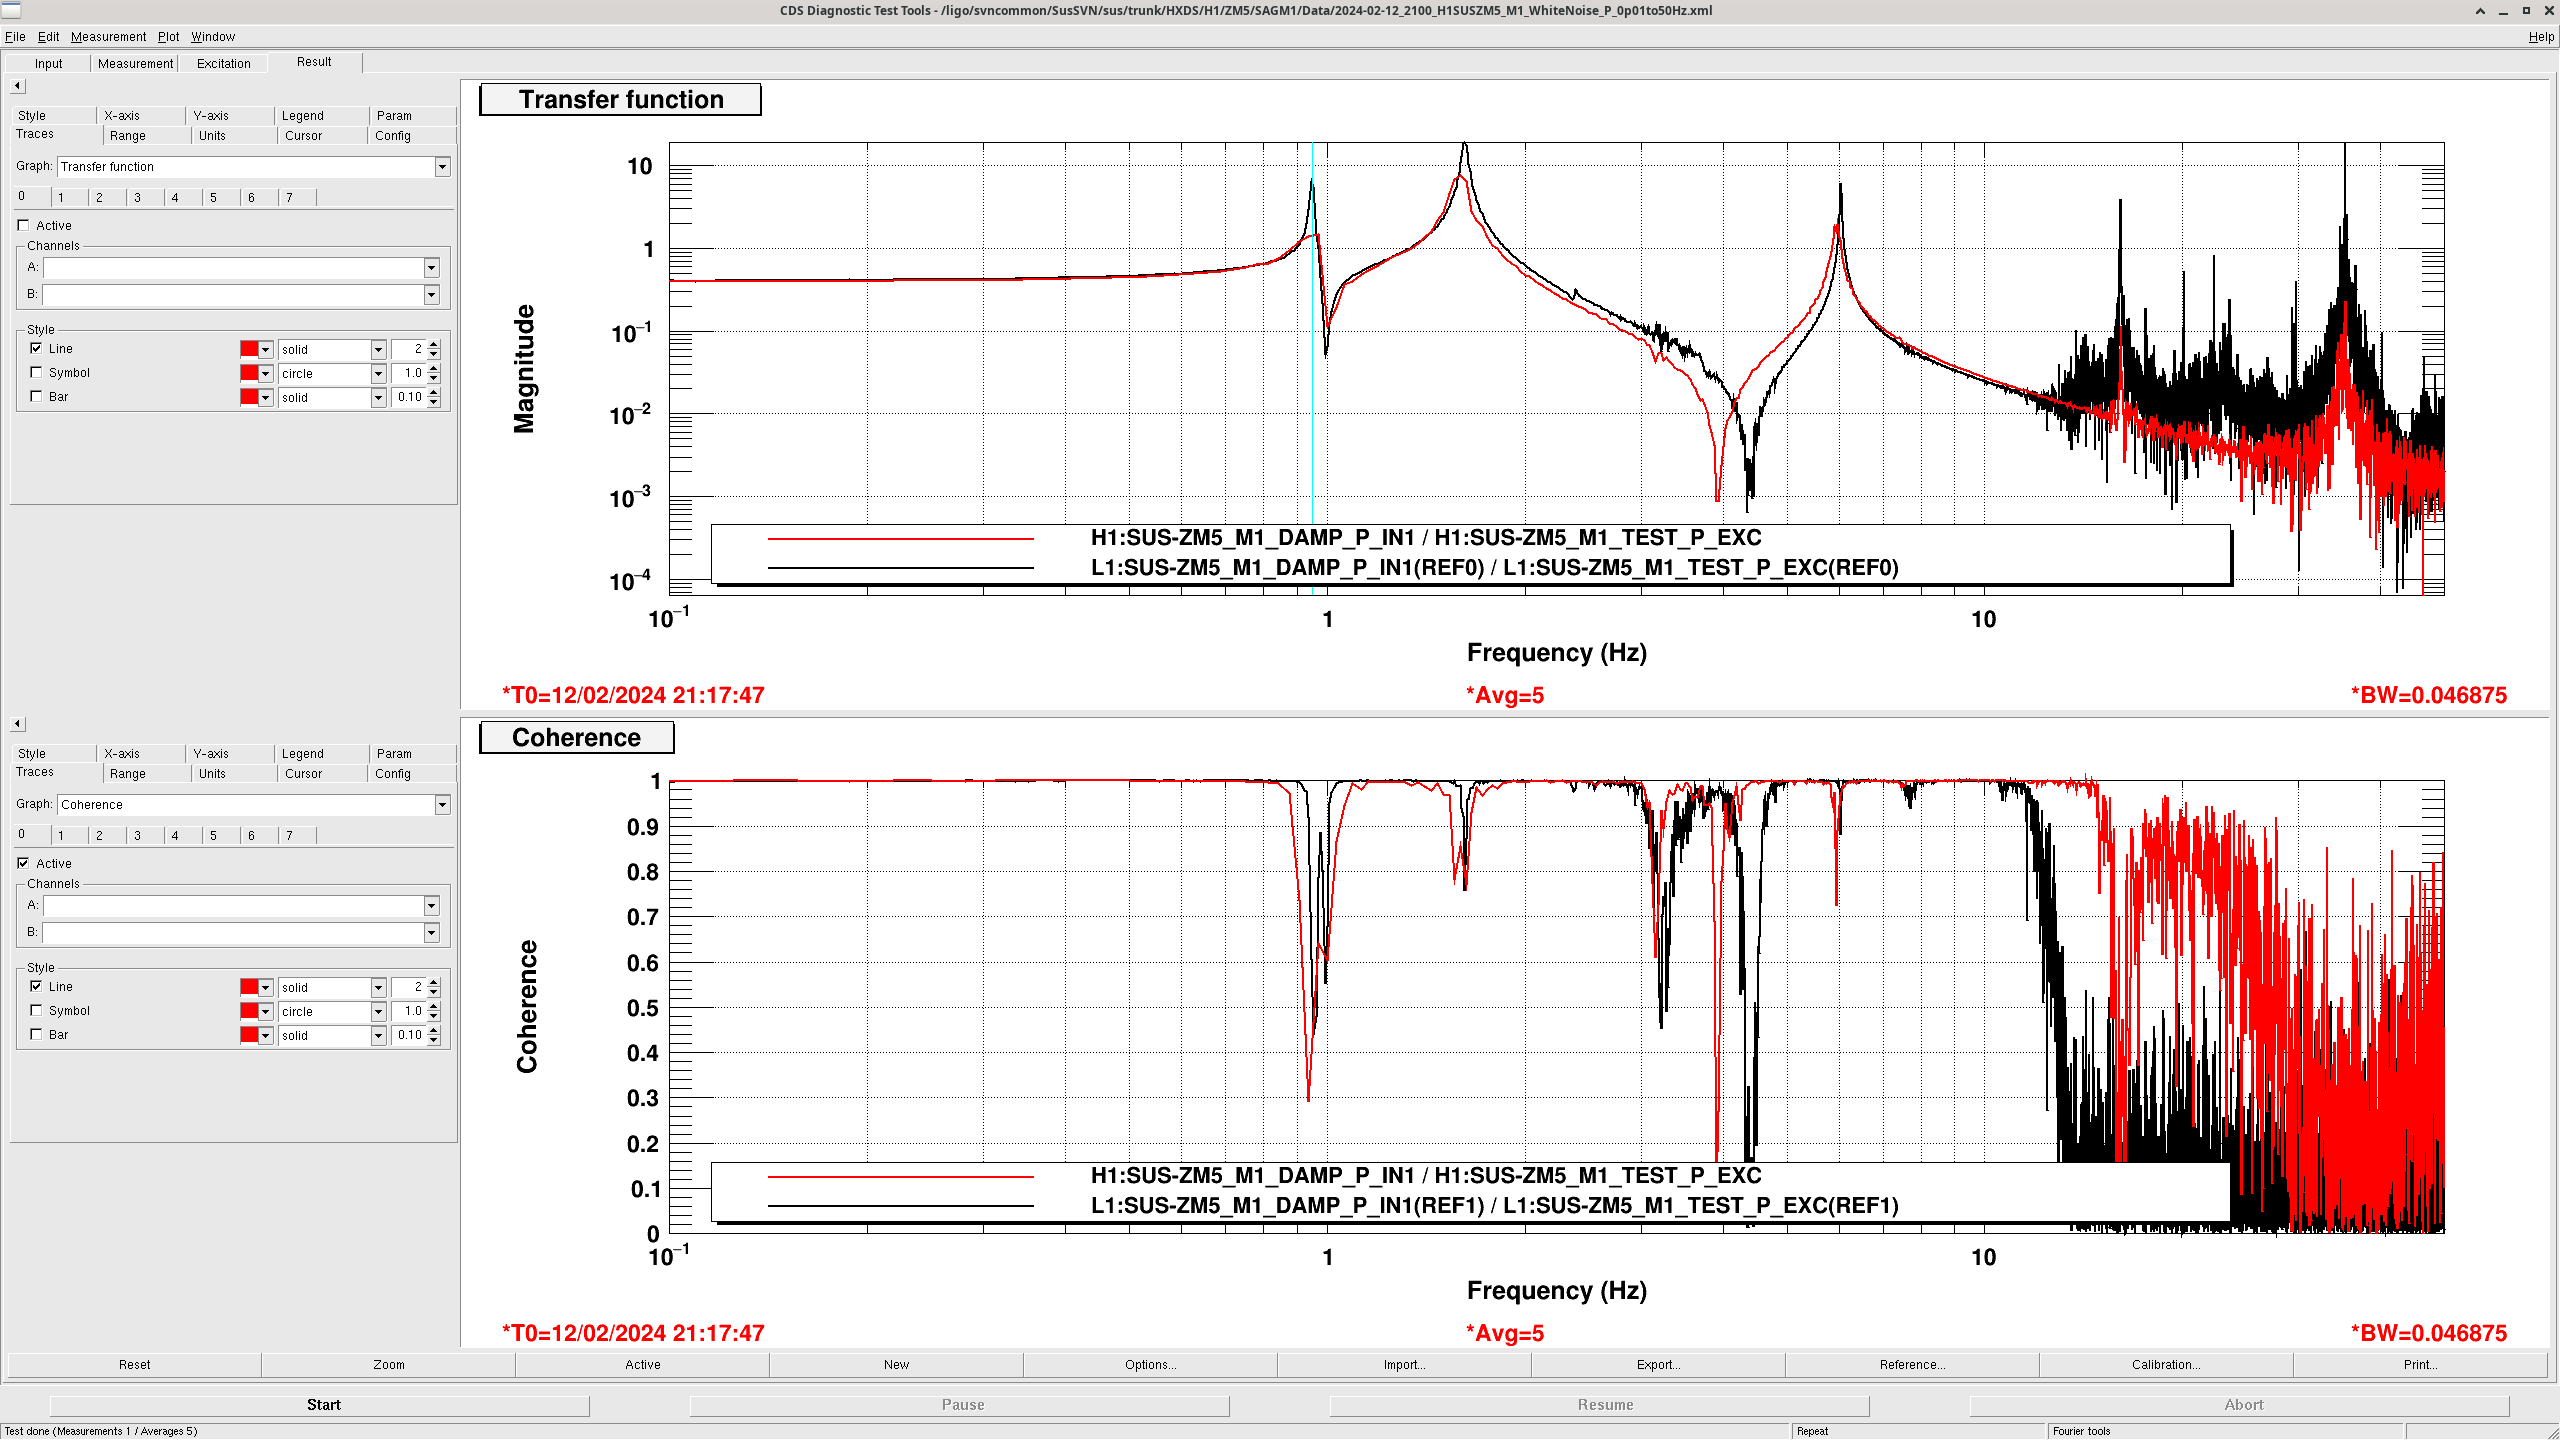
Task: Decrease lower Bar width stepper
Action: [x=434, y=1040]
